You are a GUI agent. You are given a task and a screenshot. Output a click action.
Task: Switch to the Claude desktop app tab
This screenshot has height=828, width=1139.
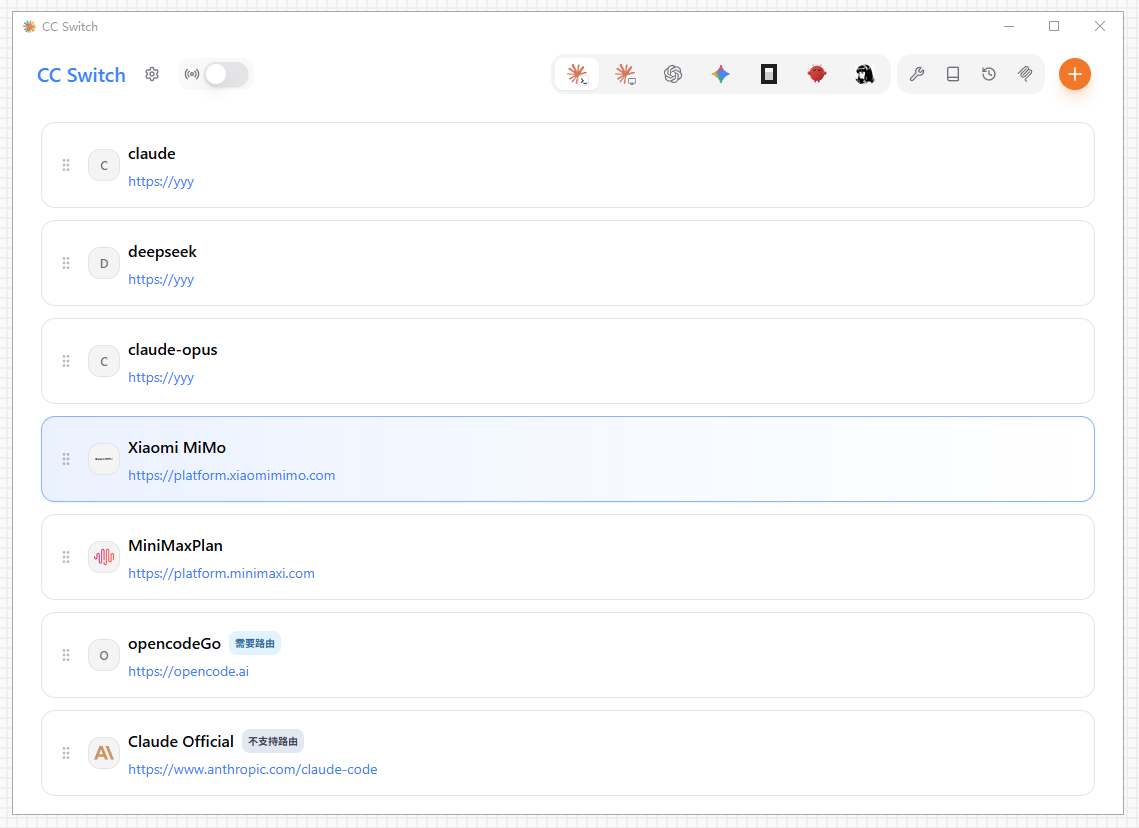pos(625,74)
